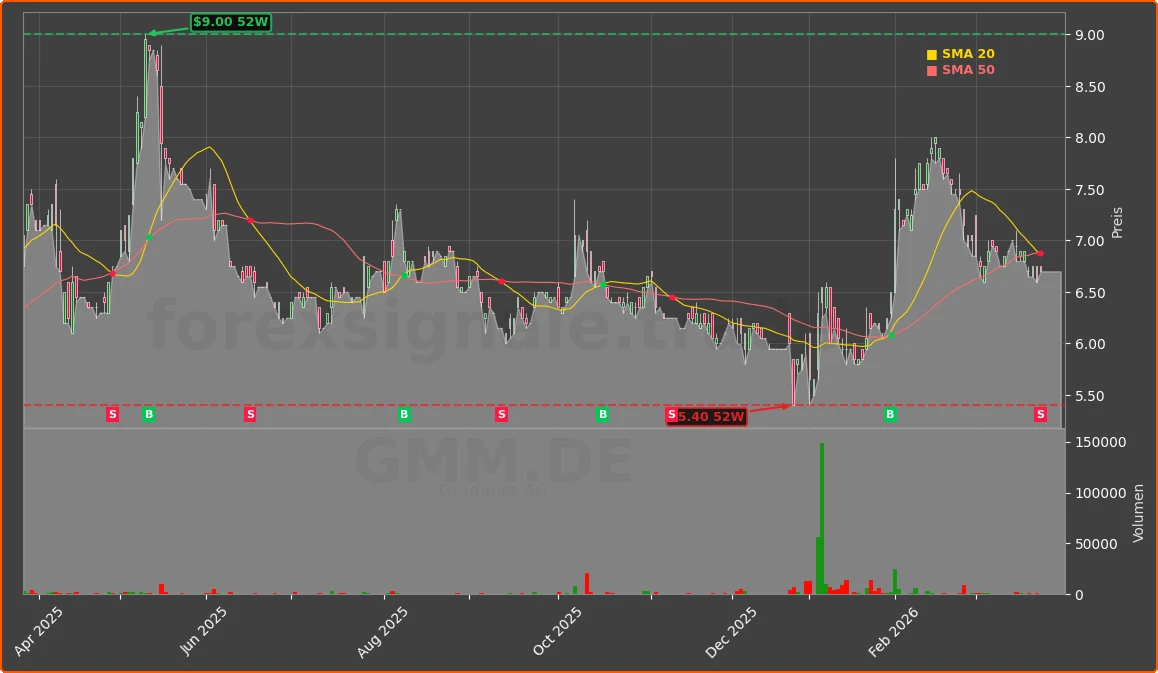The width and height of the screenshot is (1158, 673).
Task: Click the Dec 2025 date label
Action: 731,633
